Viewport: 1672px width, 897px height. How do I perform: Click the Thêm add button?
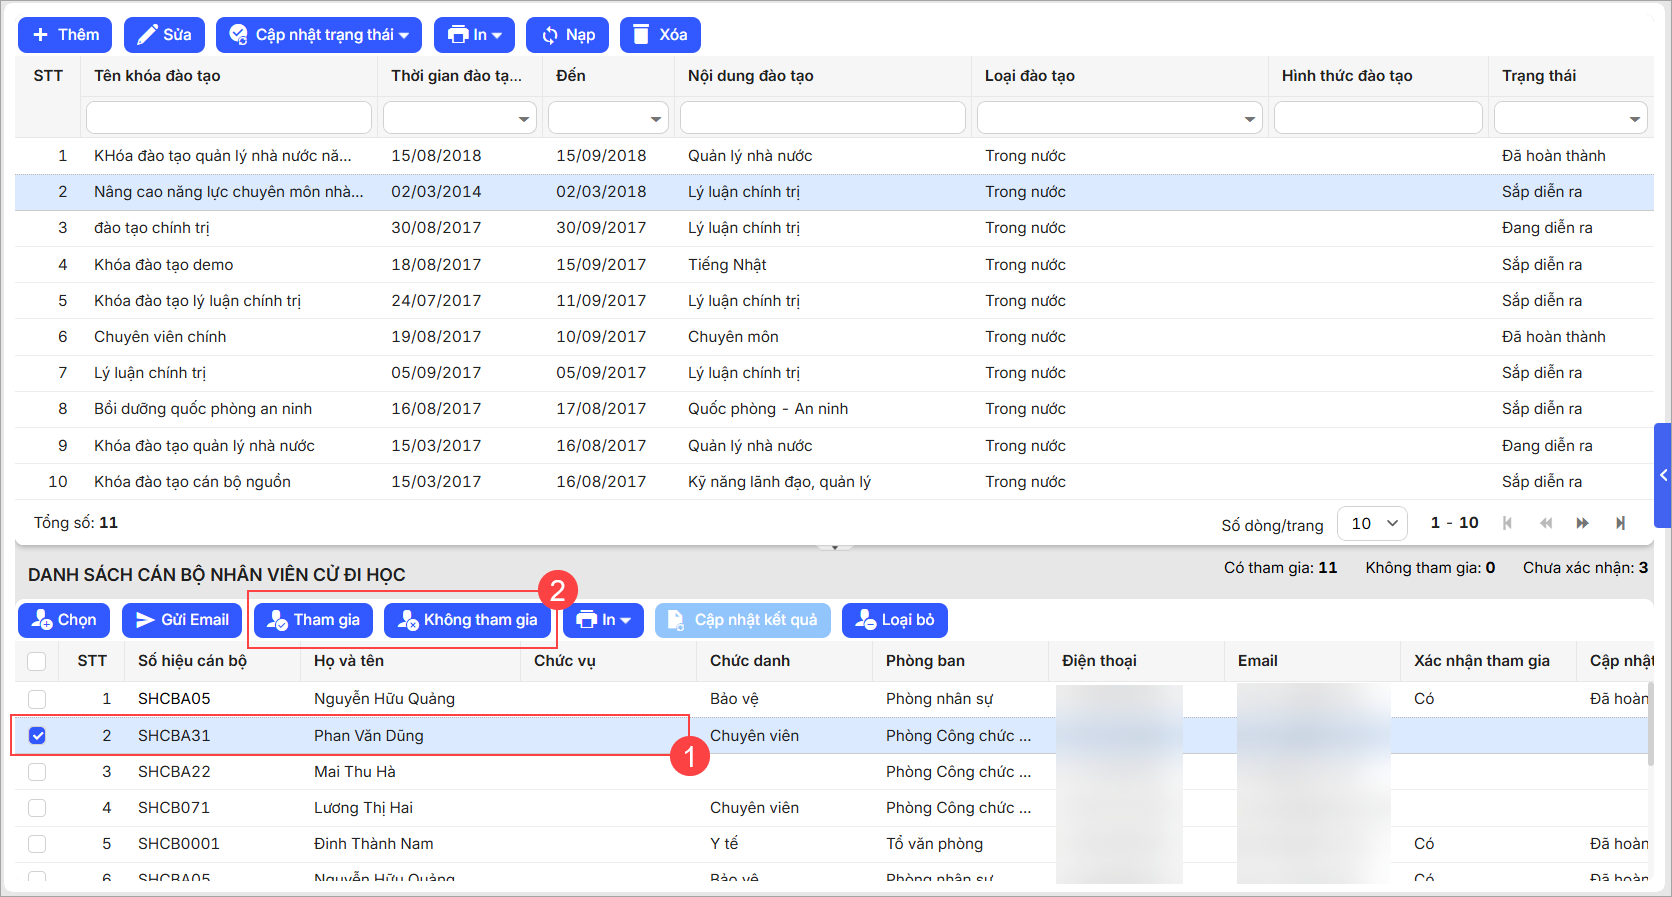point(65,35)
